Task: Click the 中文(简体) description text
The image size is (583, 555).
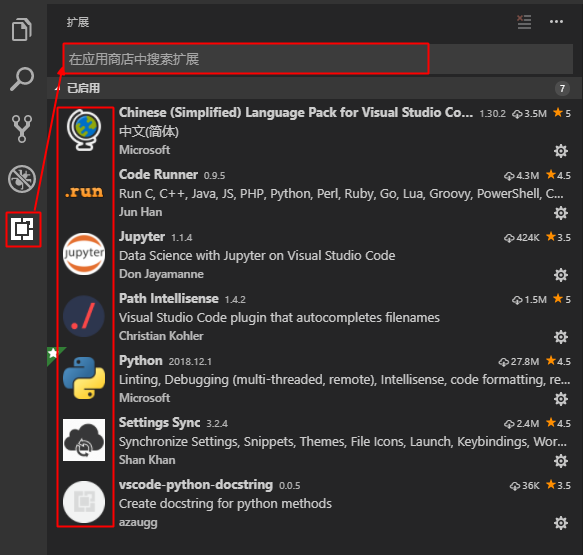Action: [x=149, y=131]
